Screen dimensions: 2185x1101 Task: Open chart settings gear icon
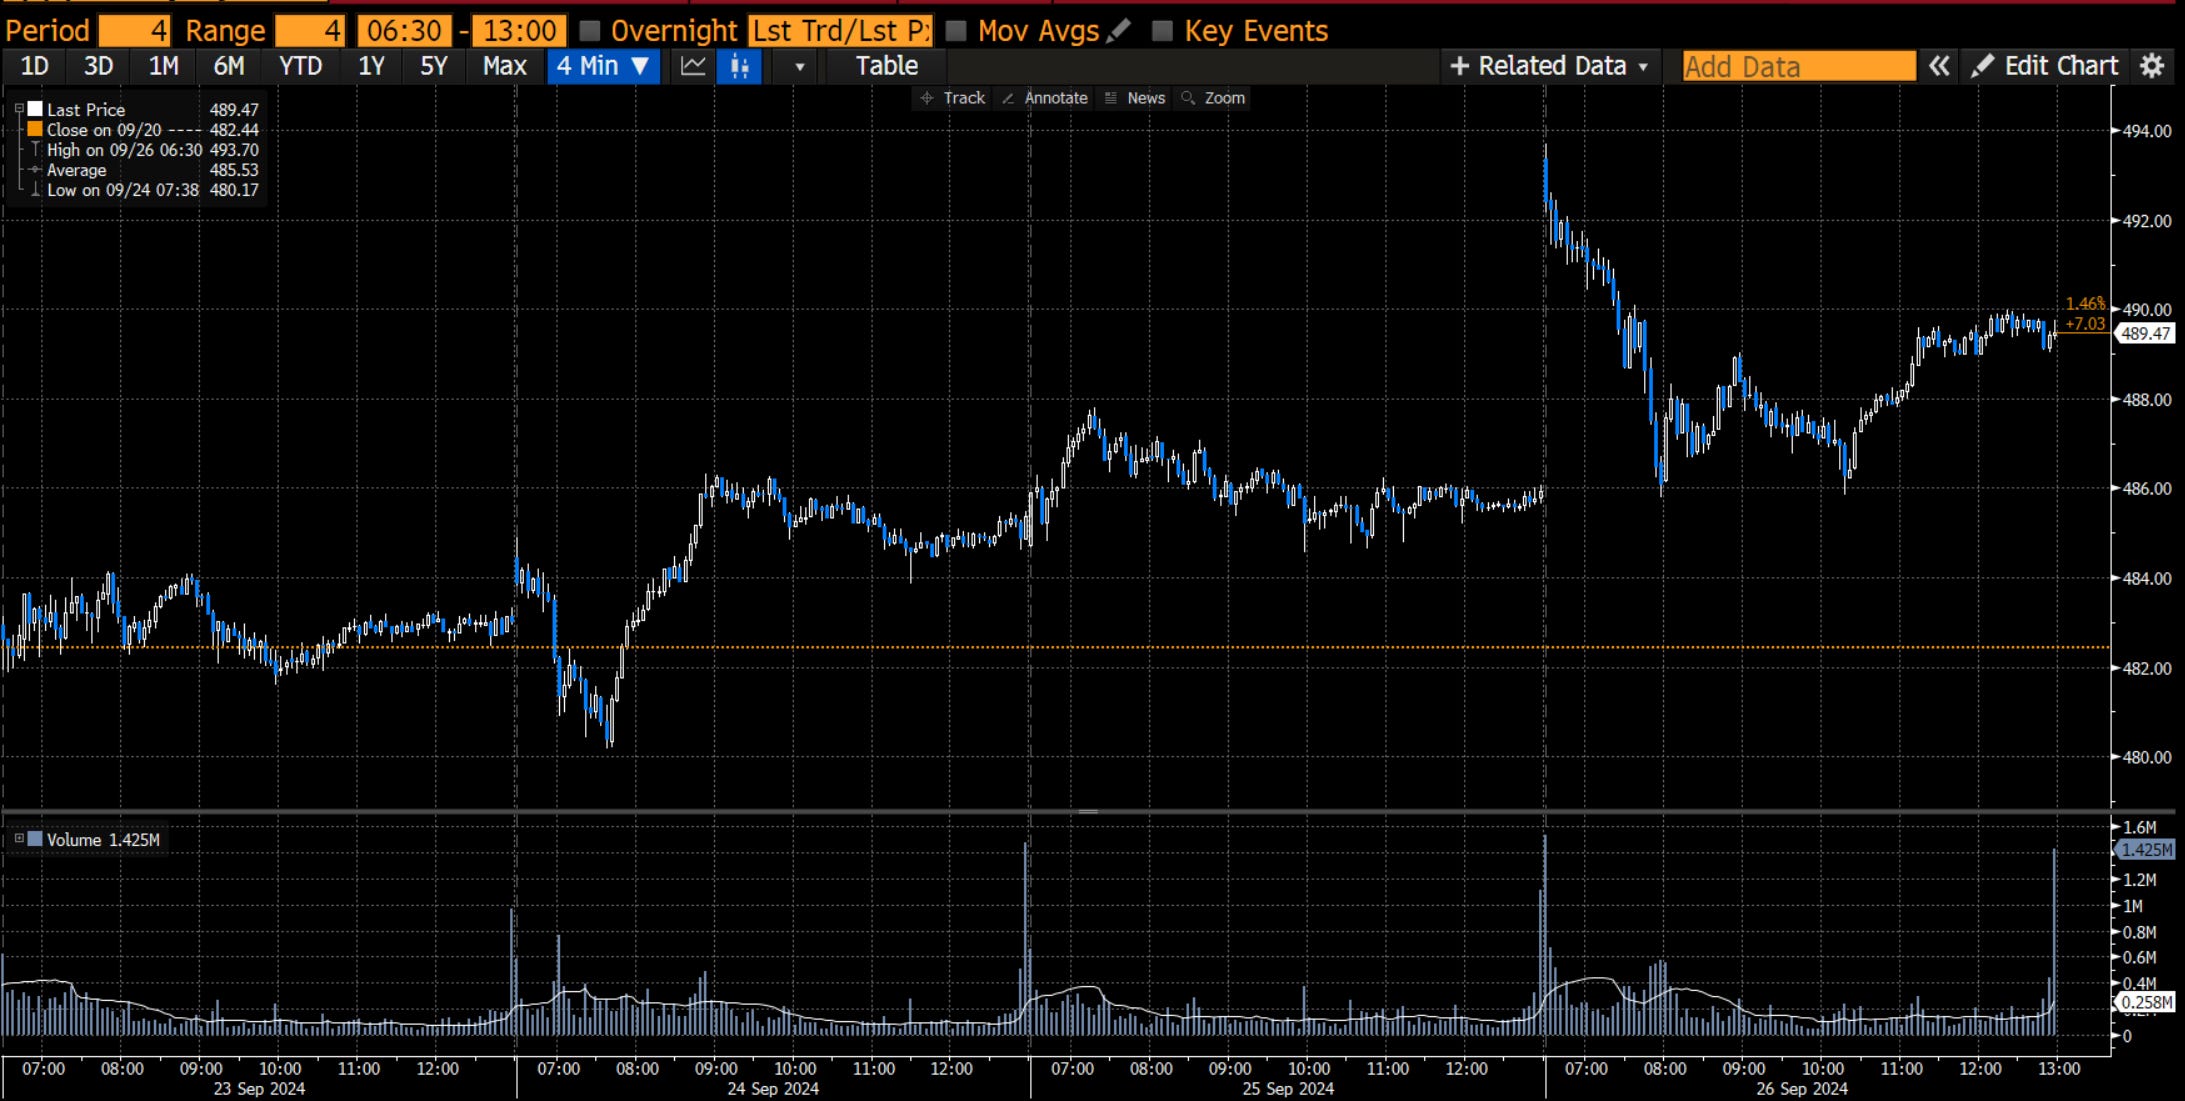[2152, 66]
